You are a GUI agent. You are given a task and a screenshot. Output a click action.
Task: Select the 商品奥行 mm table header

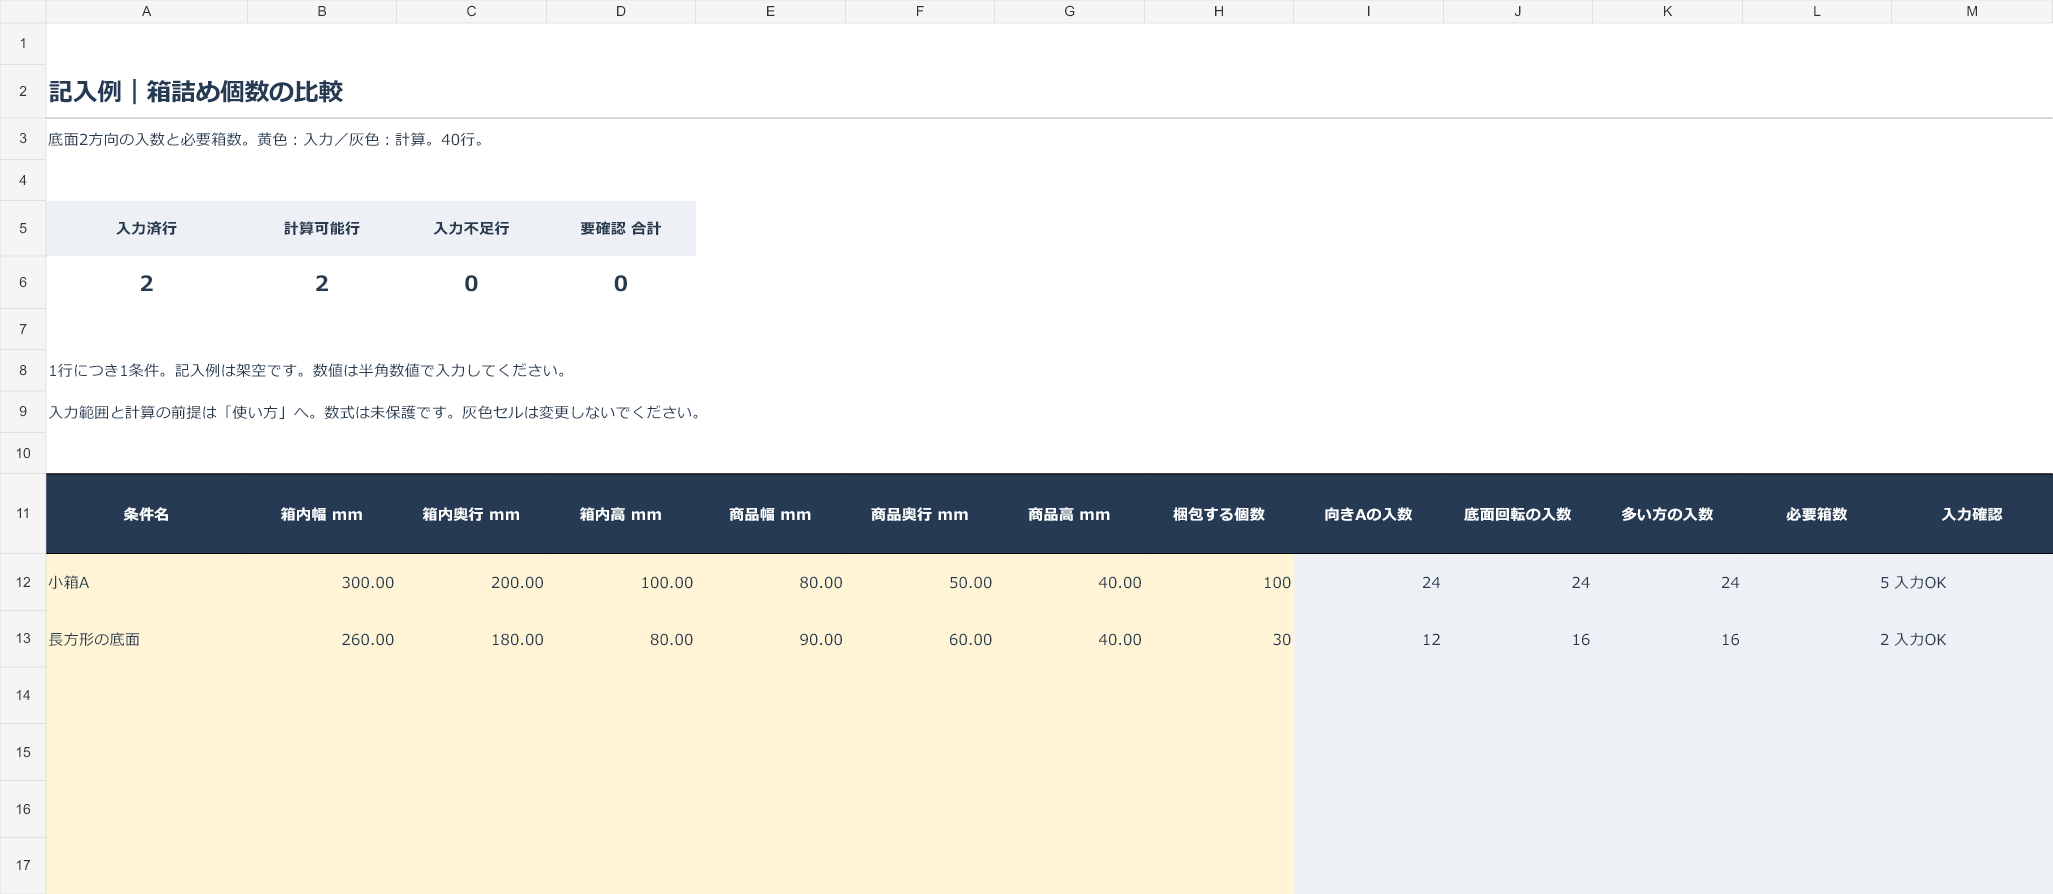(x=919, y=515)
